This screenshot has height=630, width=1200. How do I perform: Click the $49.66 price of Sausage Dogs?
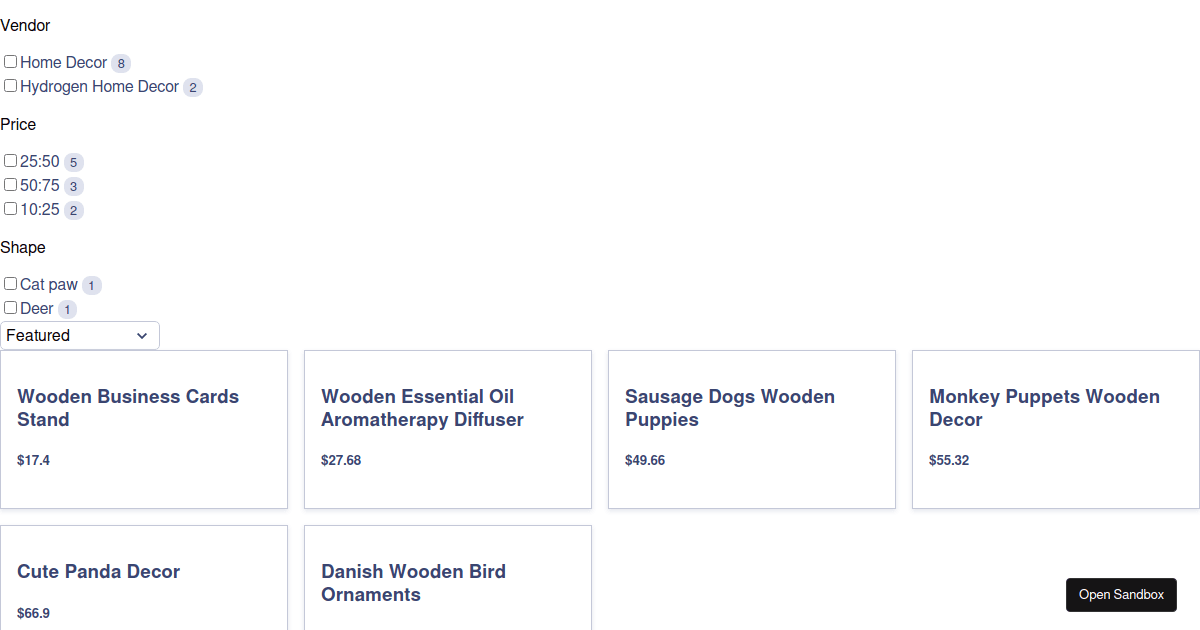point(645,461)
